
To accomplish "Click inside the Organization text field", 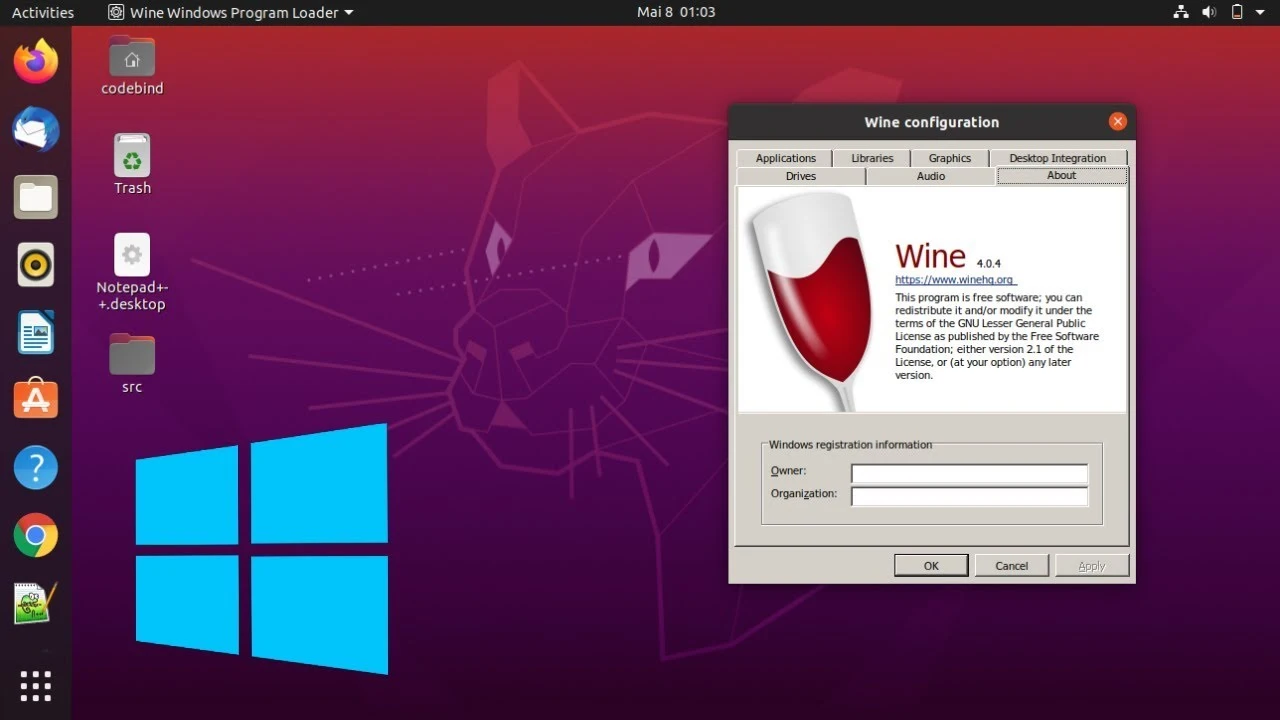I will point(968,496).
